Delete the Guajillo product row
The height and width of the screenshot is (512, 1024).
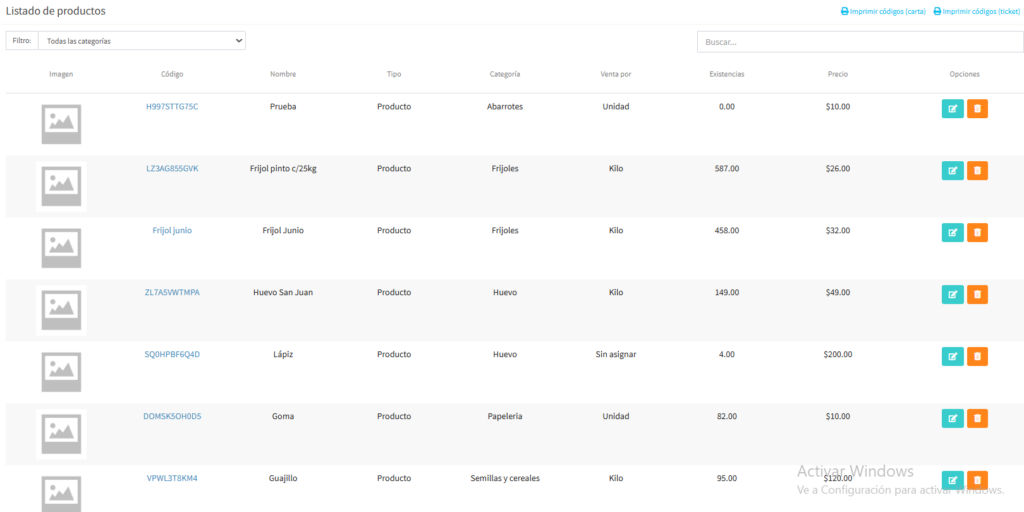977,480
